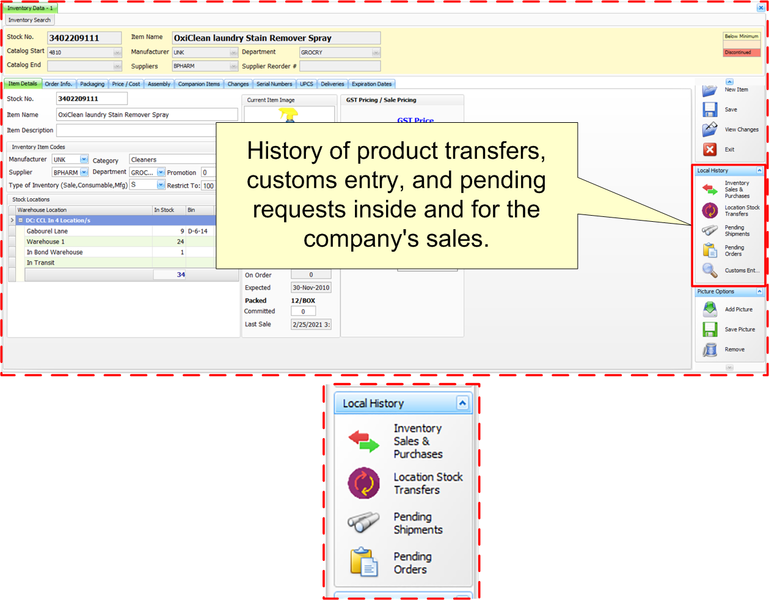The width and height of the screenshot is (769, 600).
Task: Click the Supplier Reorder # field
Action: (340, 66)
